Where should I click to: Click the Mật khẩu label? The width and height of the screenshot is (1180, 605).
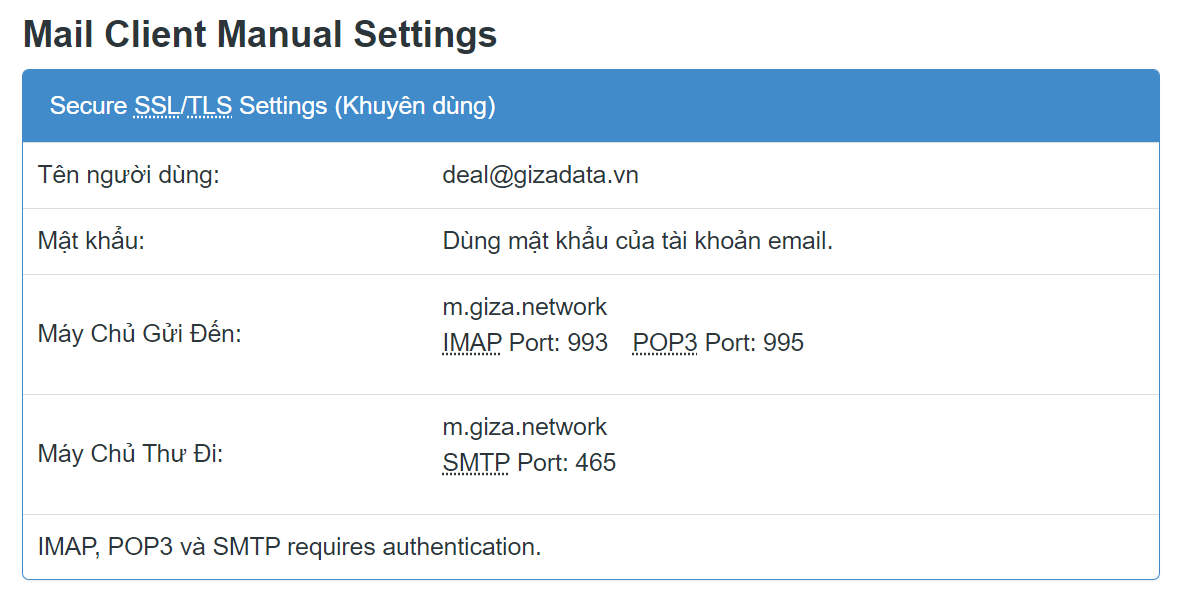[x=91, y=241]
